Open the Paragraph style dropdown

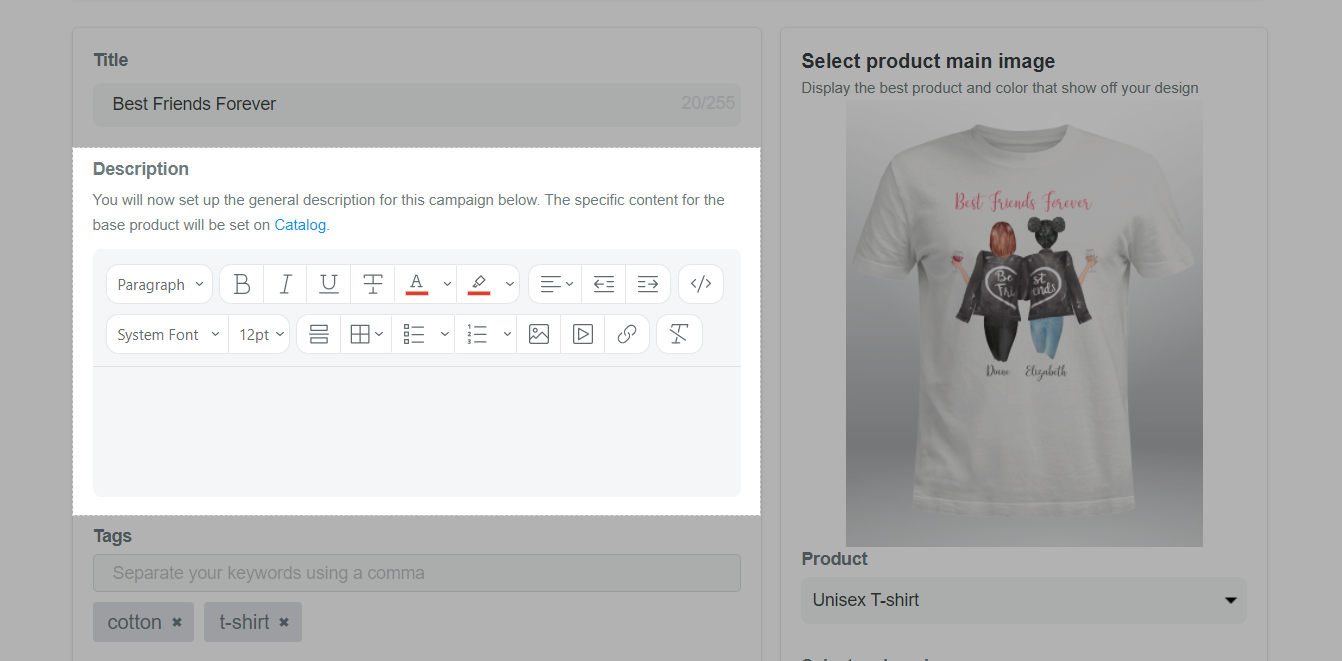(x=160, y=285)
